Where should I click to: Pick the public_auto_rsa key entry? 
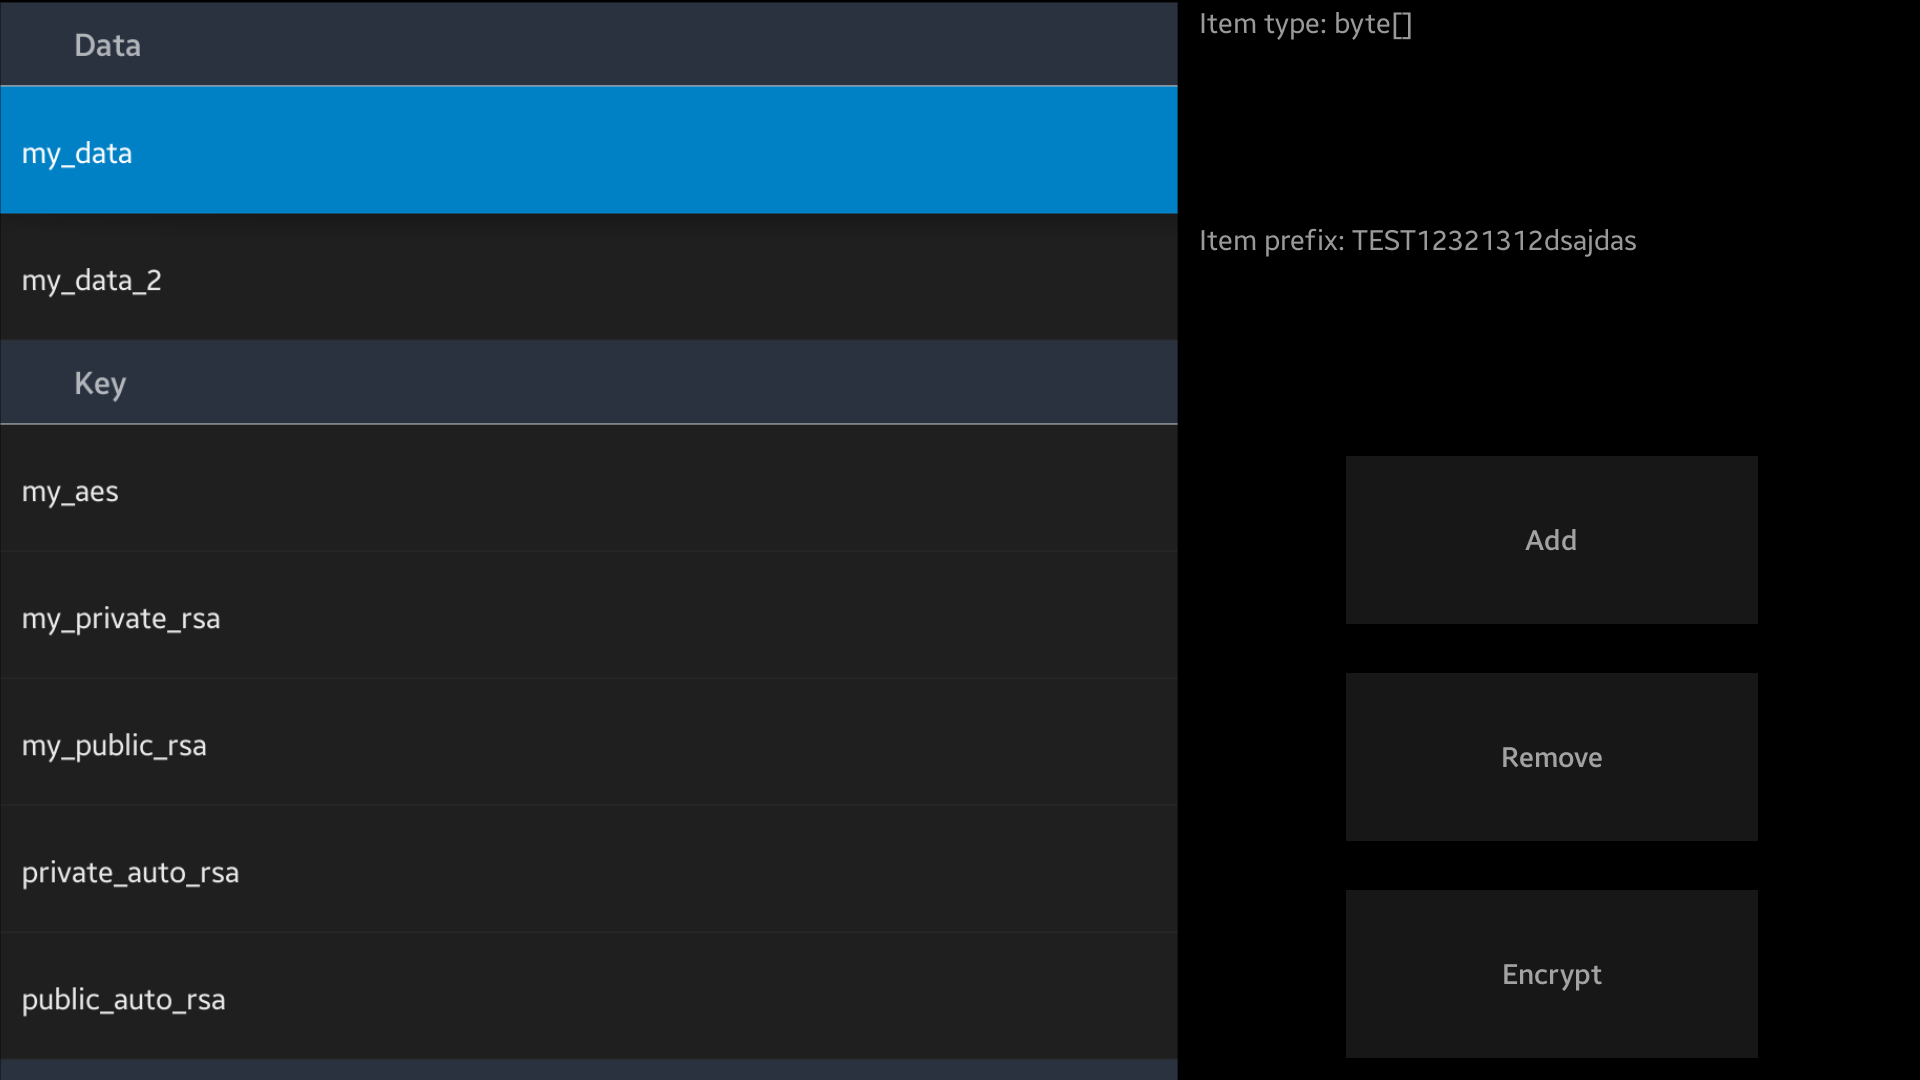(123, 999)
